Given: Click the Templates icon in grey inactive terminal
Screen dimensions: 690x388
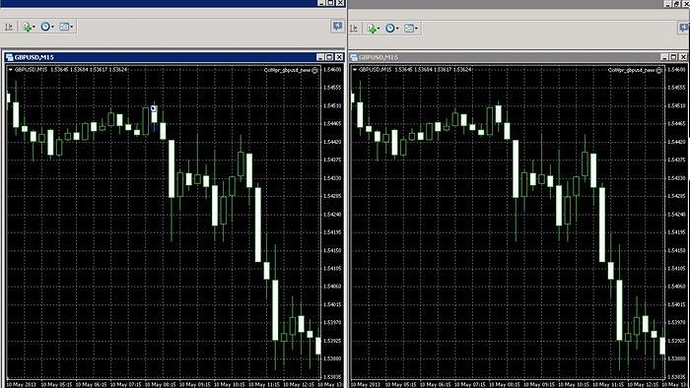Looking at the screenshot, I should pyautogui.click(x=408, y=28).
